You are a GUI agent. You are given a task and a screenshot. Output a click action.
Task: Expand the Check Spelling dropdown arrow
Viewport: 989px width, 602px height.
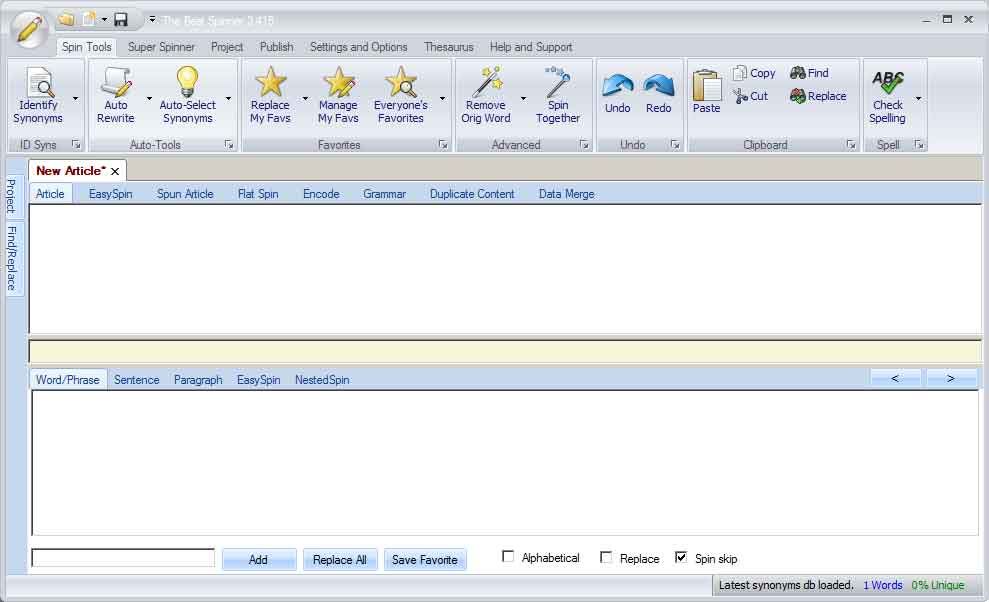[x=918, y=98]
